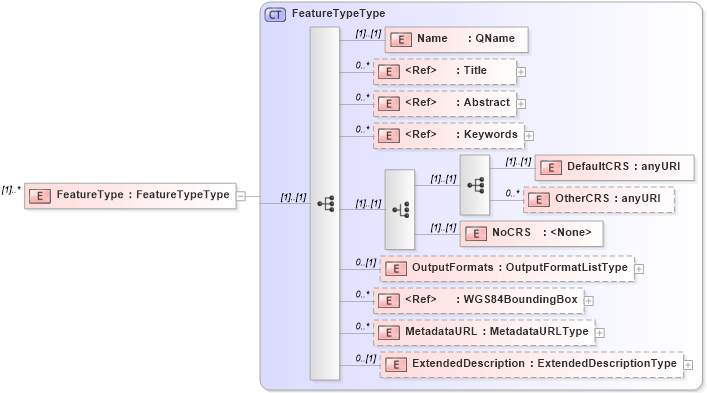Click the OtherCRS : anyURI label
707x393 pixels.
coord(608,198)
